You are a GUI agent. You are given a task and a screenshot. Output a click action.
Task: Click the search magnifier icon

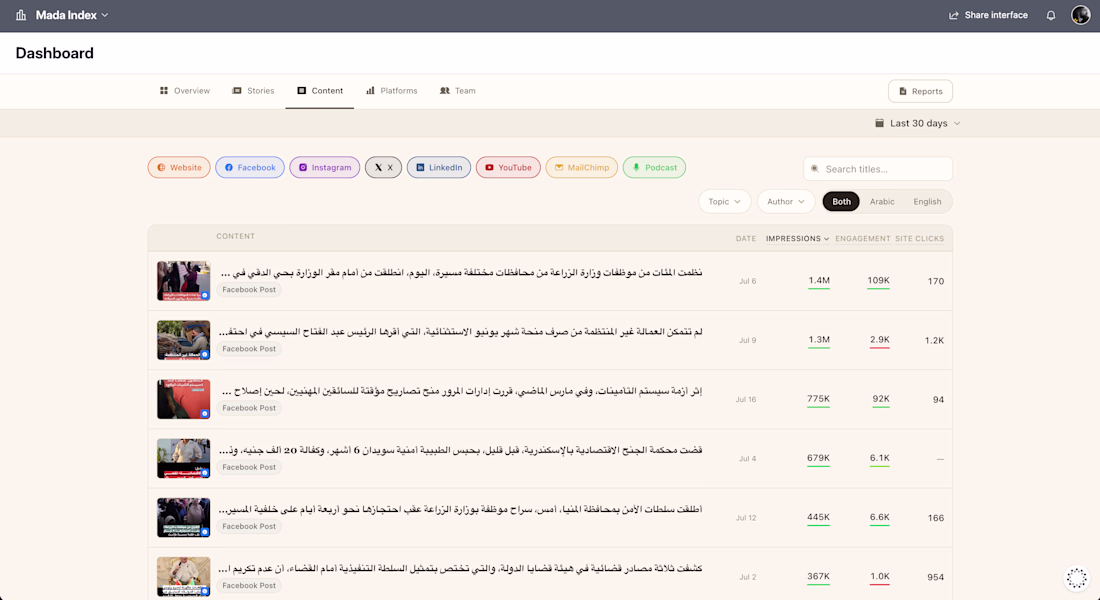click(x=814, y=168)
